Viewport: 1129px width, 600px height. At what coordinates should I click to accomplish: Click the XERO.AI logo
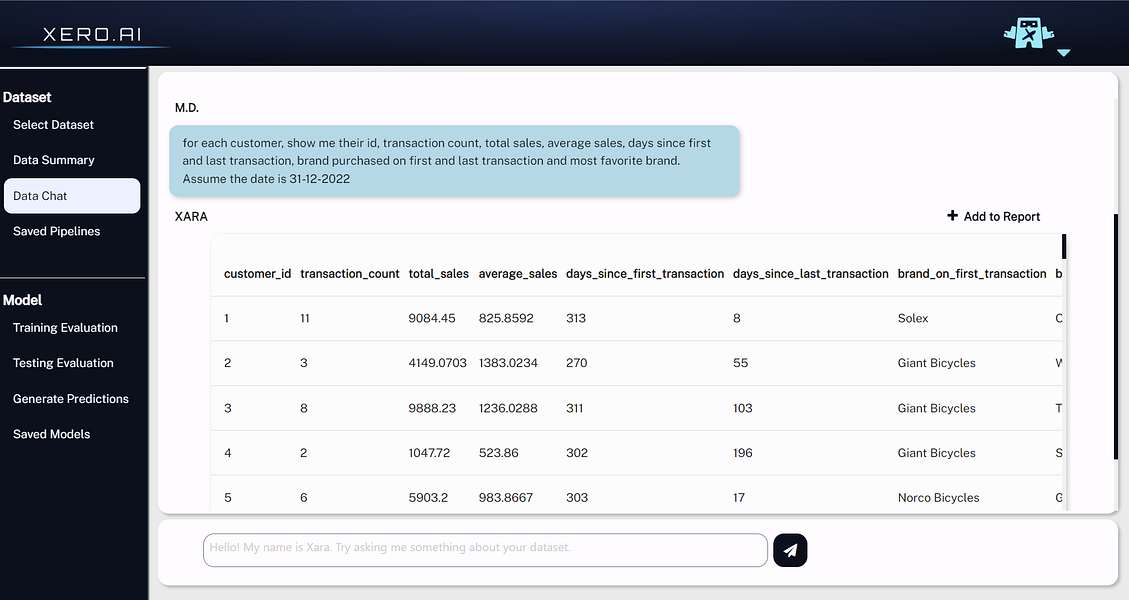93,32
